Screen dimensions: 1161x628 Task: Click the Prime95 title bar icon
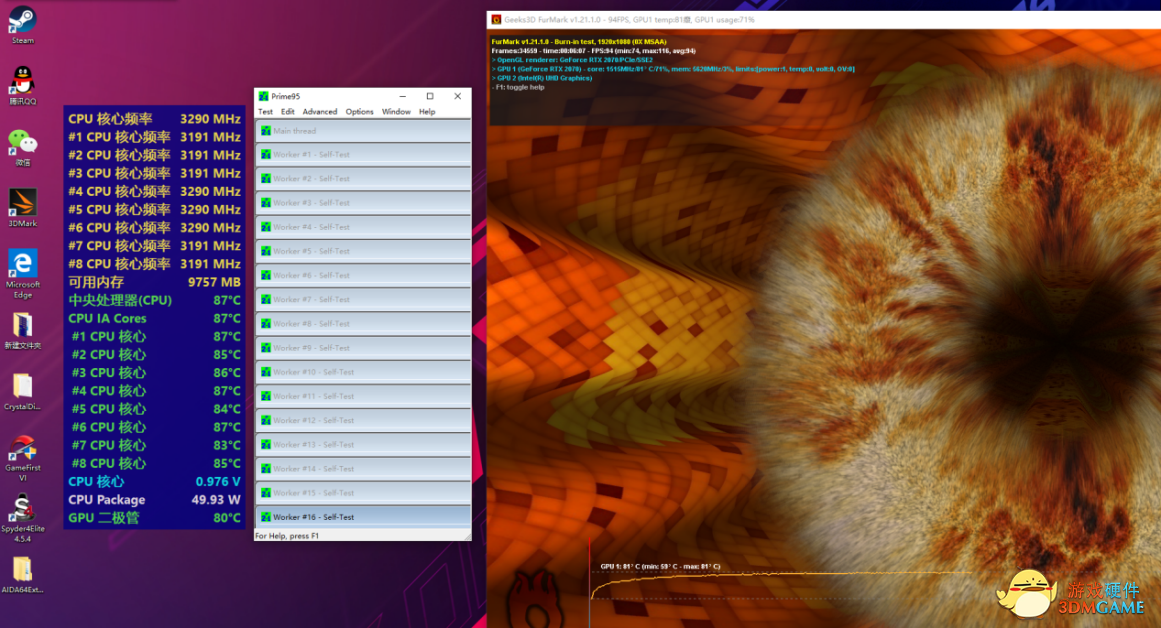[x=263, y=96]
